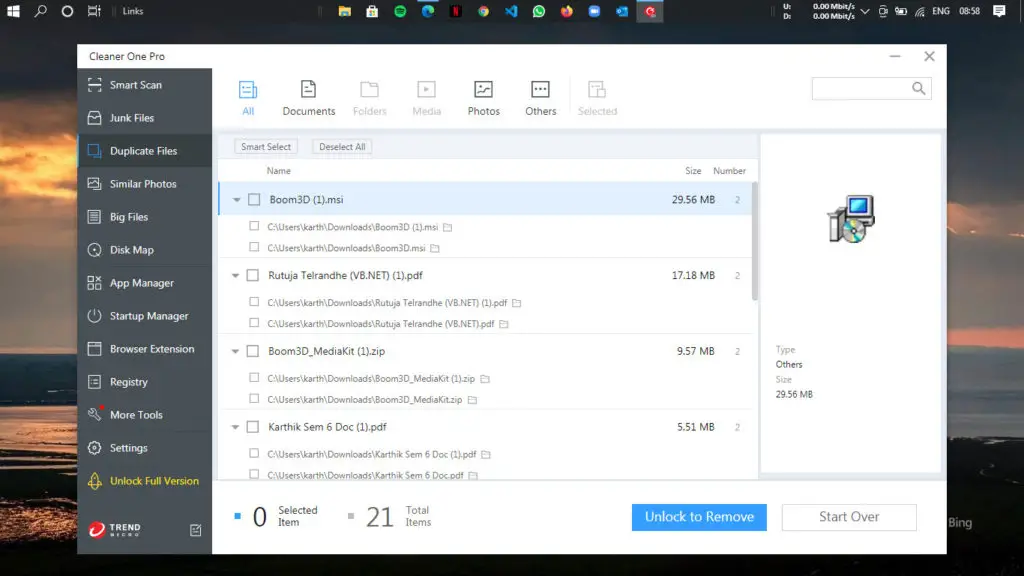Open the Junk Files section
This screenshot has width=1024, height=576.
click(144, 118)
